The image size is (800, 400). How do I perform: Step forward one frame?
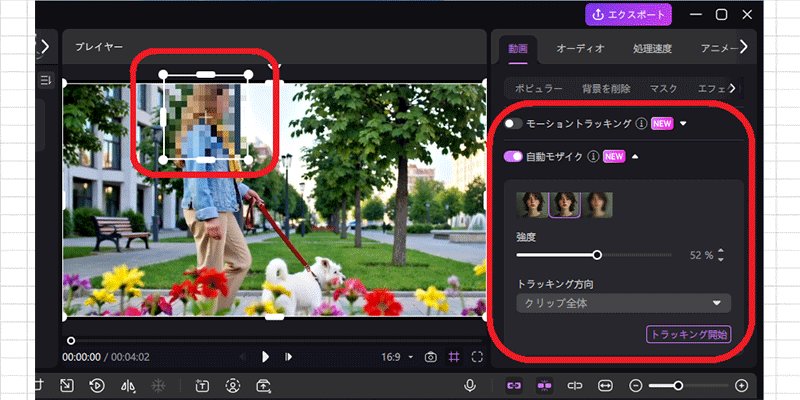tap(289, 357)
